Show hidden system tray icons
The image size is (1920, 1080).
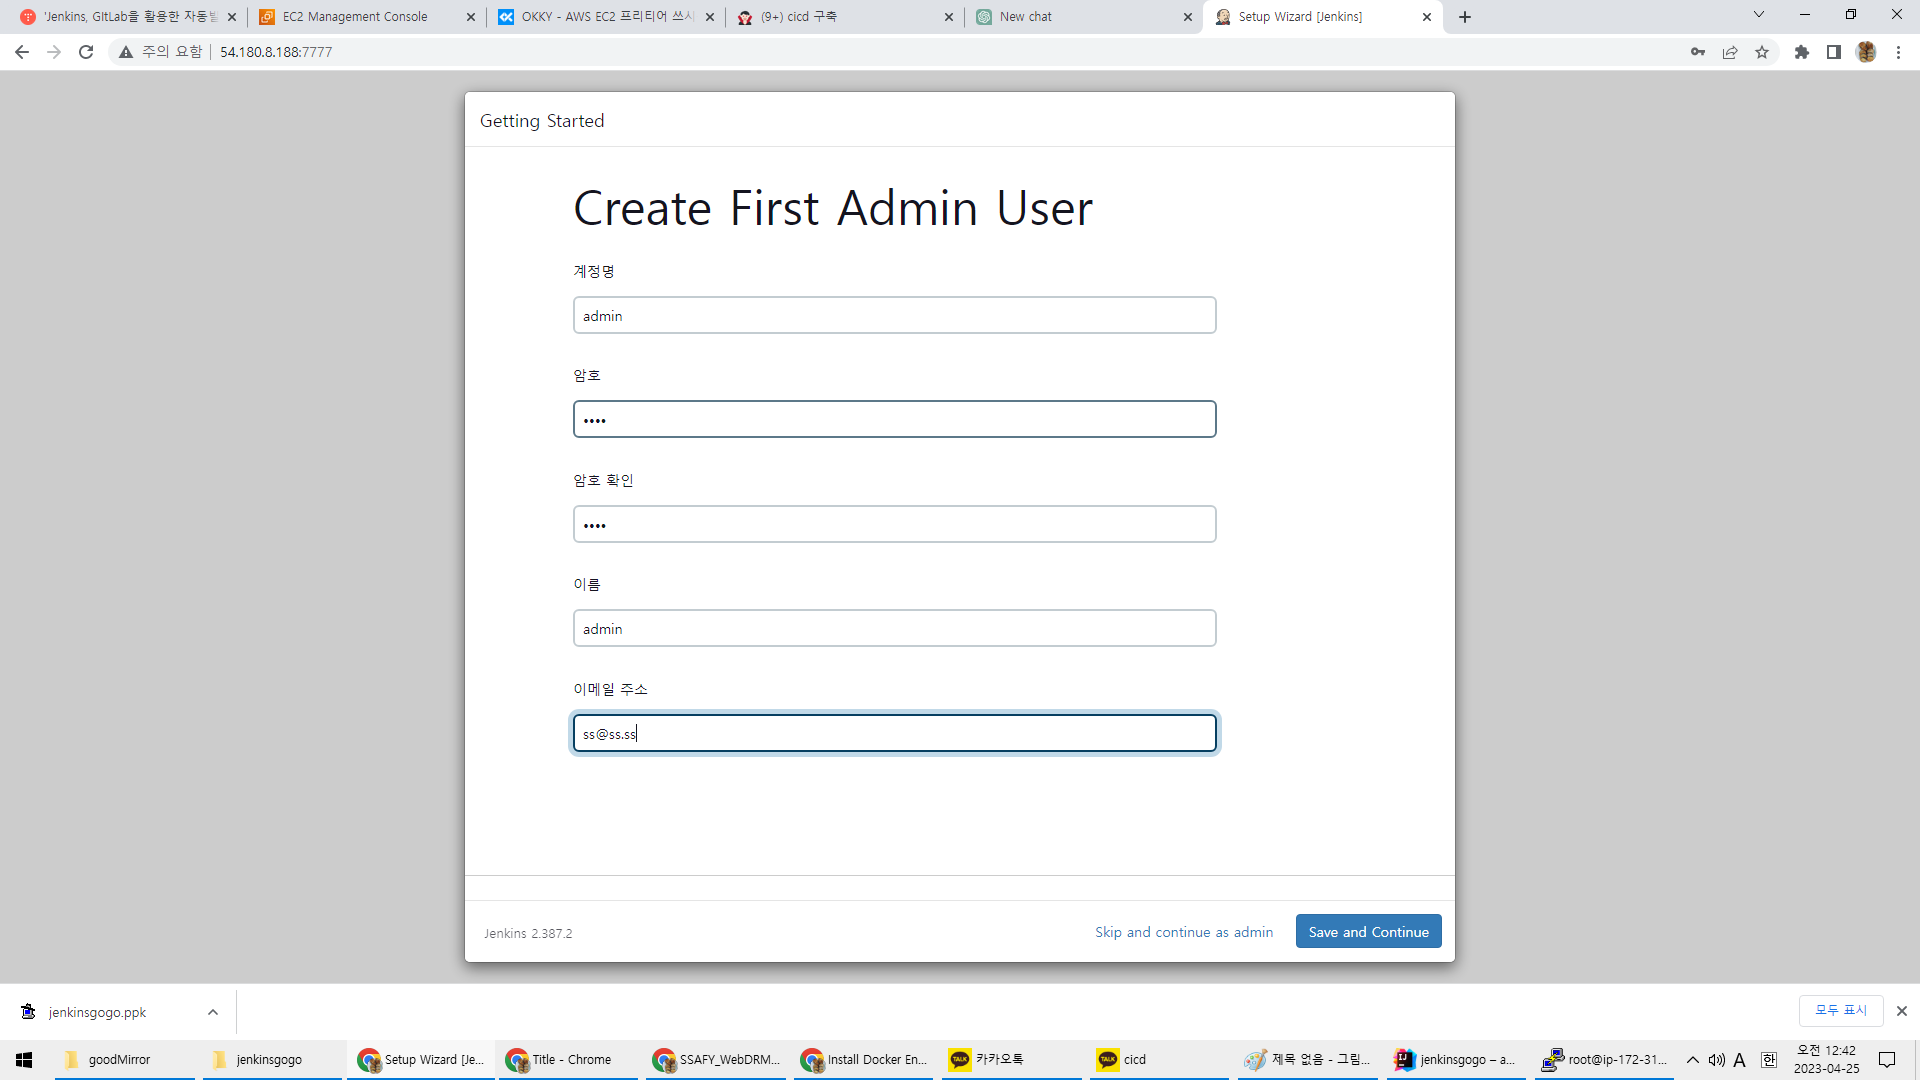(1693, 1060)
